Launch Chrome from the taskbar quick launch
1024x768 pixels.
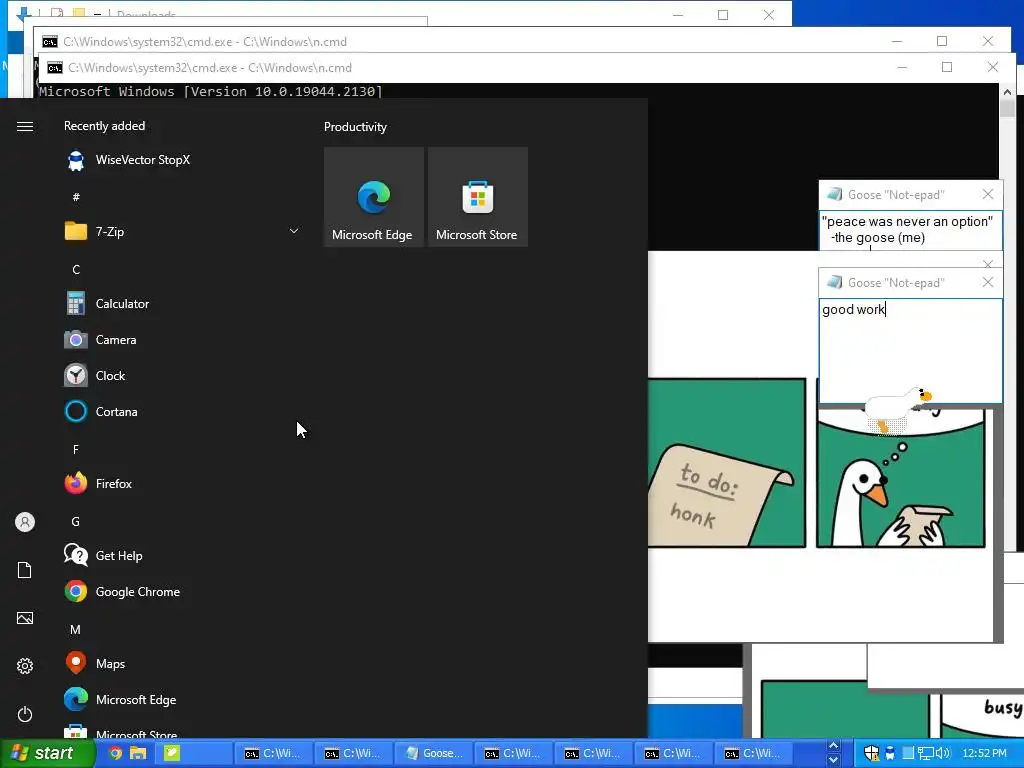(115, 753)
